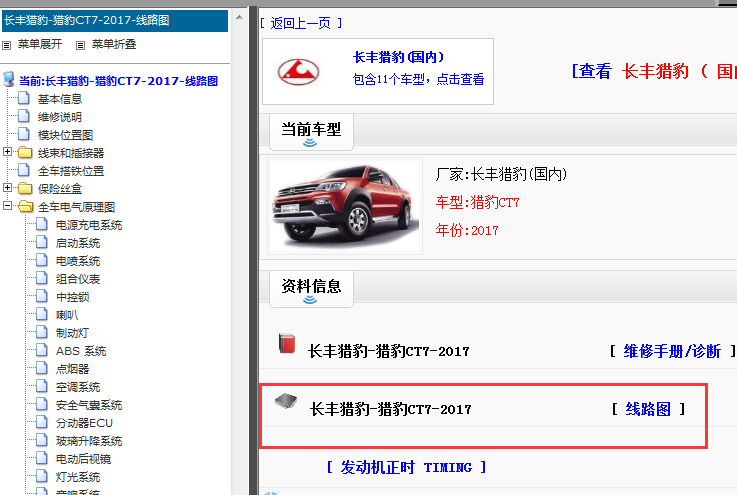The width and height of the screenshot is (737, 495).
Task: Click the red text 年份:2017
Action: coord(467,230)
